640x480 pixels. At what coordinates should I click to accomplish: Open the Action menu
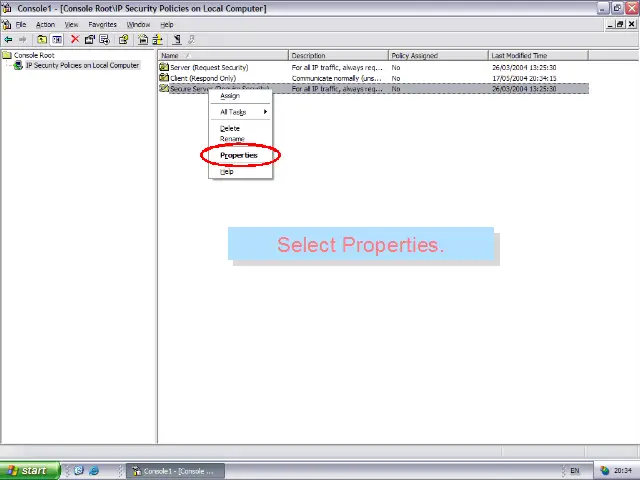[x=45, y=24]
